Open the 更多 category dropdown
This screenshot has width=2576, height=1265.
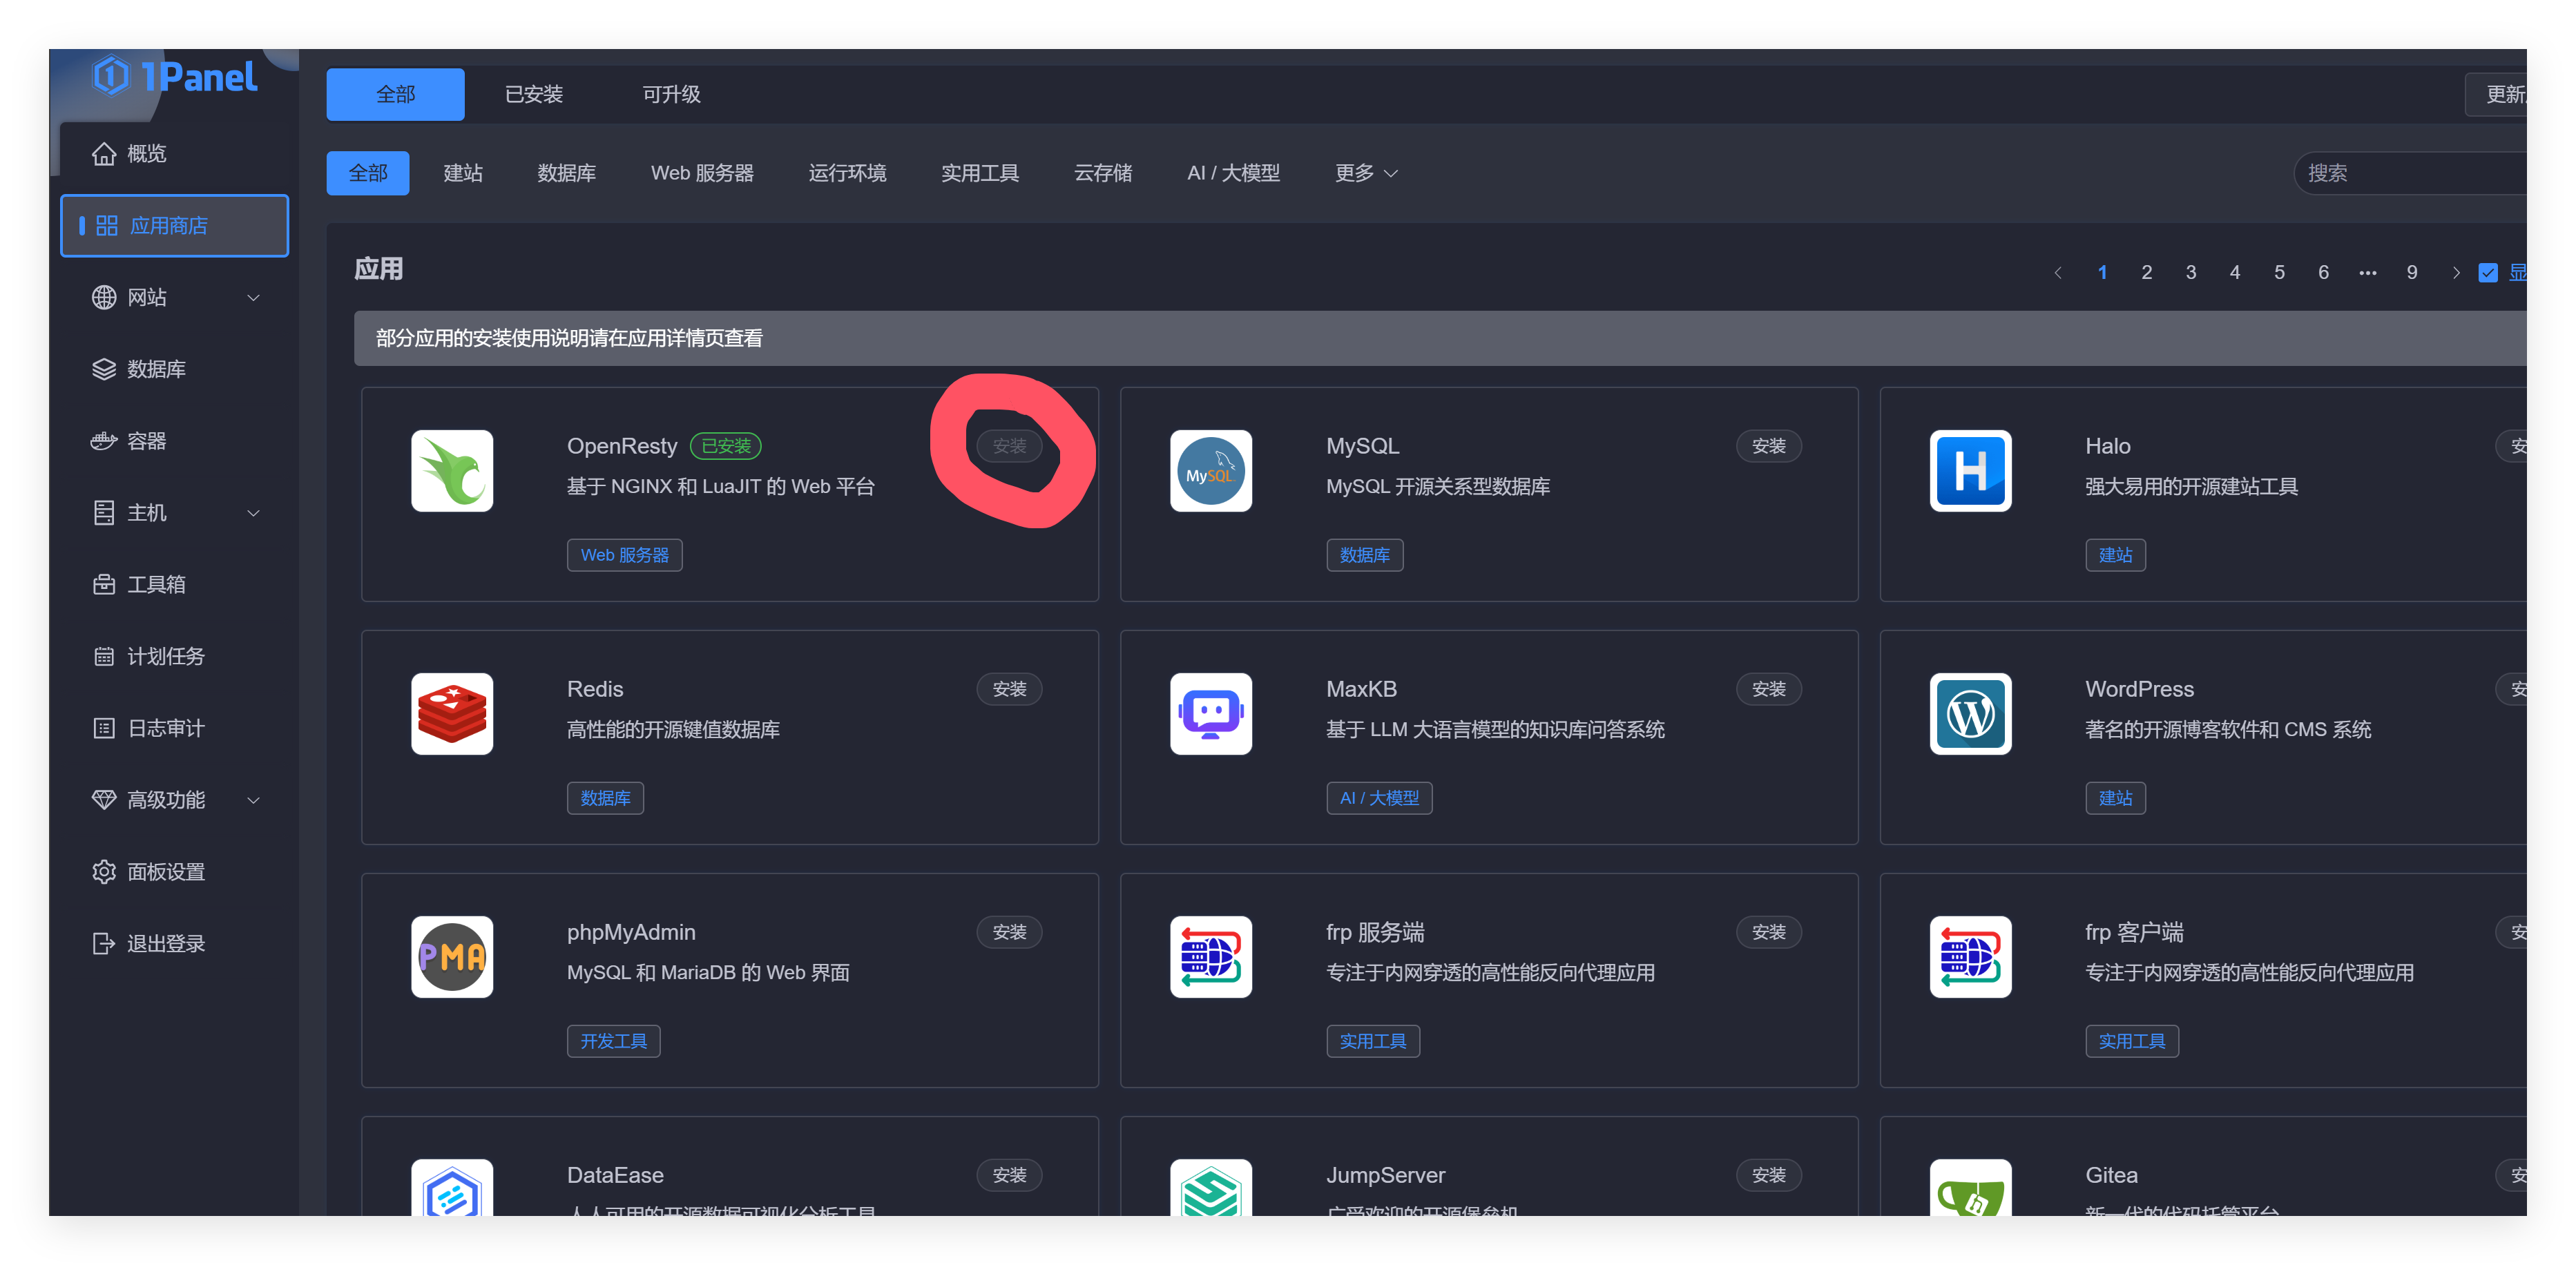[x=1366, y=173]
